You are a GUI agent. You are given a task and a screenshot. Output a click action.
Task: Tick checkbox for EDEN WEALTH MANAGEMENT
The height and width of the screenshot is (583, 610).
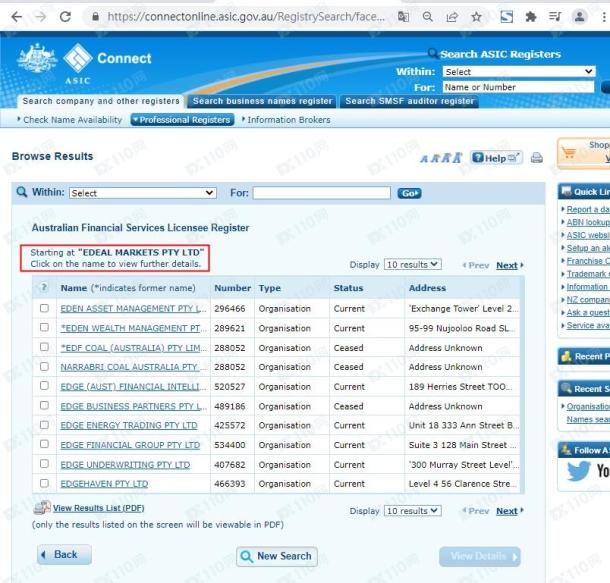(x=44, y=327)
